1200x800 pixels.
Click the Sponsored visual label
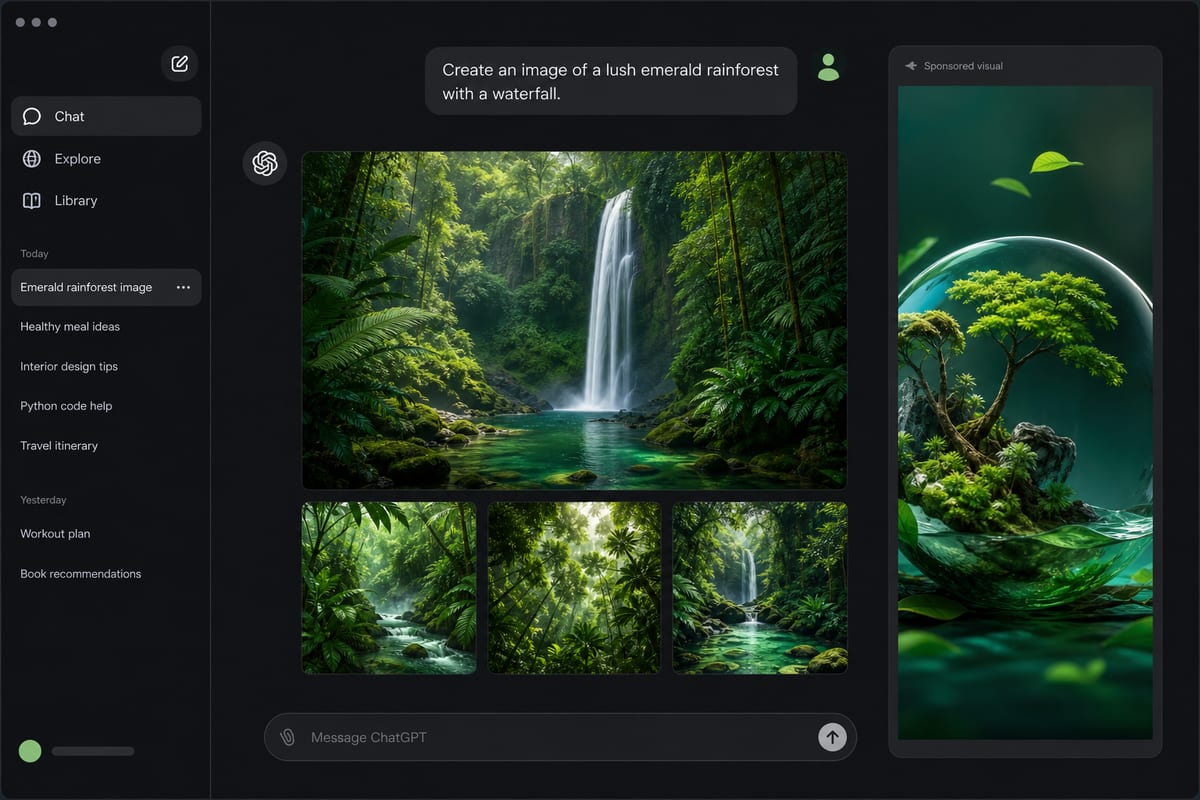coord(963,66)
